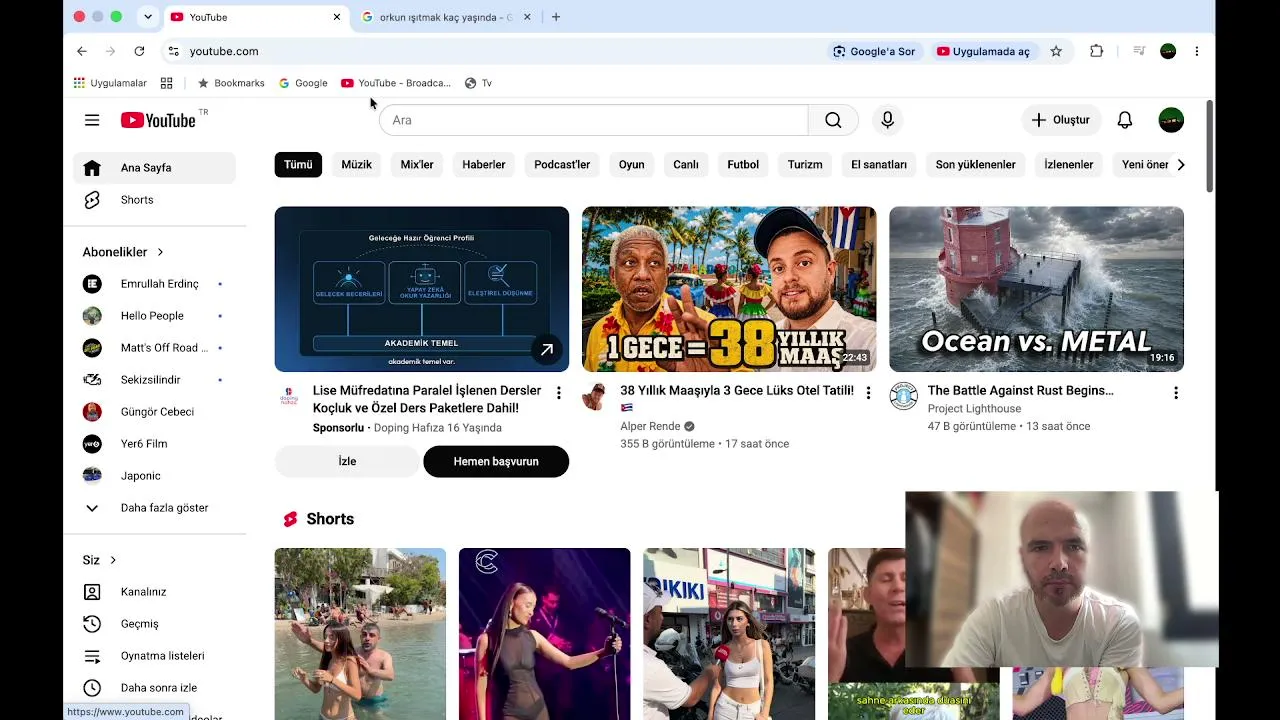The width and height of the screenshot is (1280, 720).
Task: Play the 38 Yıllık Maaş video thumbnail
Action: tap(729, 289)
